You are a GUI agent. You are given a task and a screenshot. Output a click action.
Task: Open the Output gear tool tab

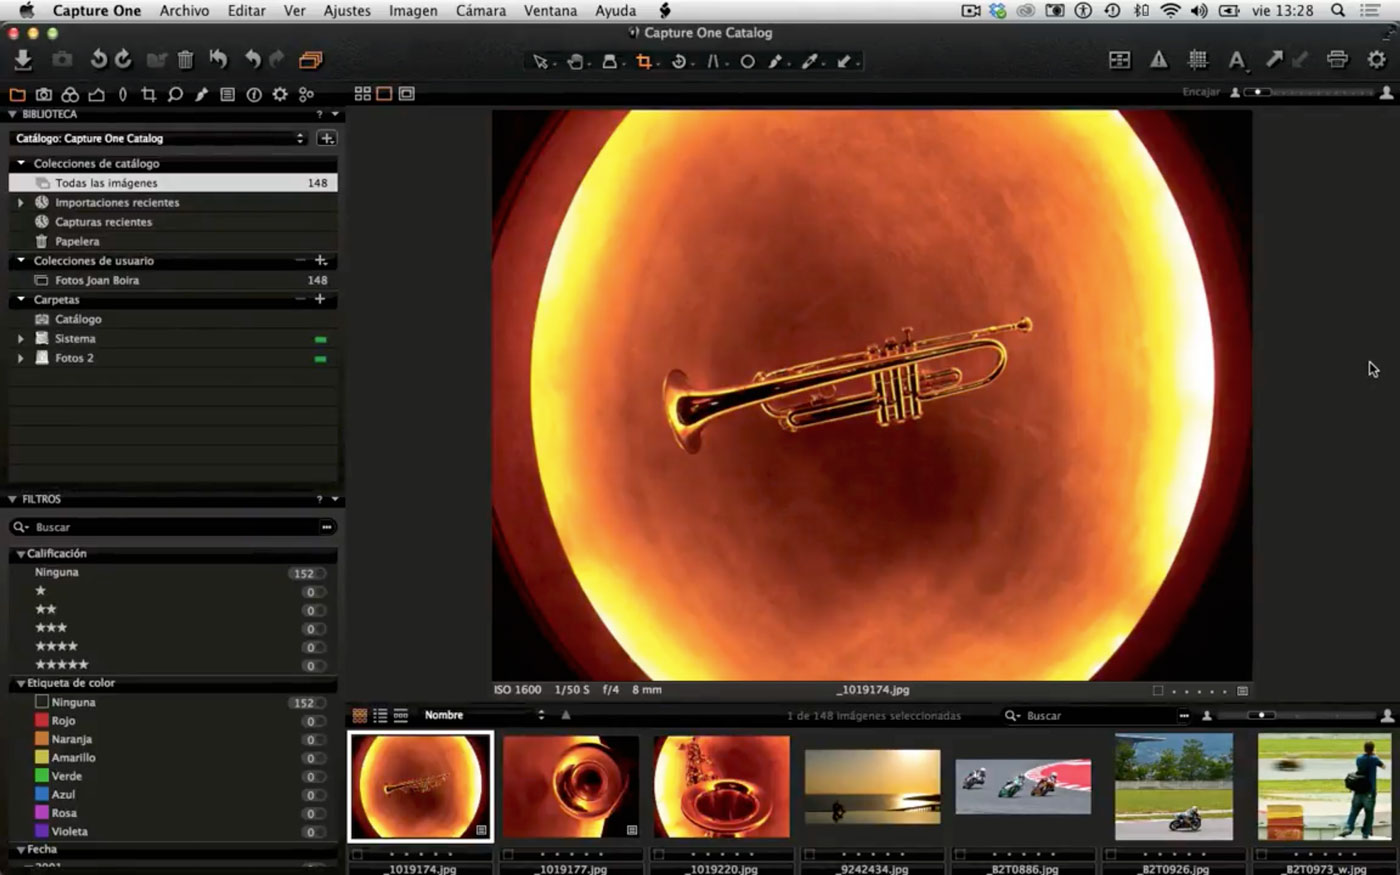[x=280, y=95]
